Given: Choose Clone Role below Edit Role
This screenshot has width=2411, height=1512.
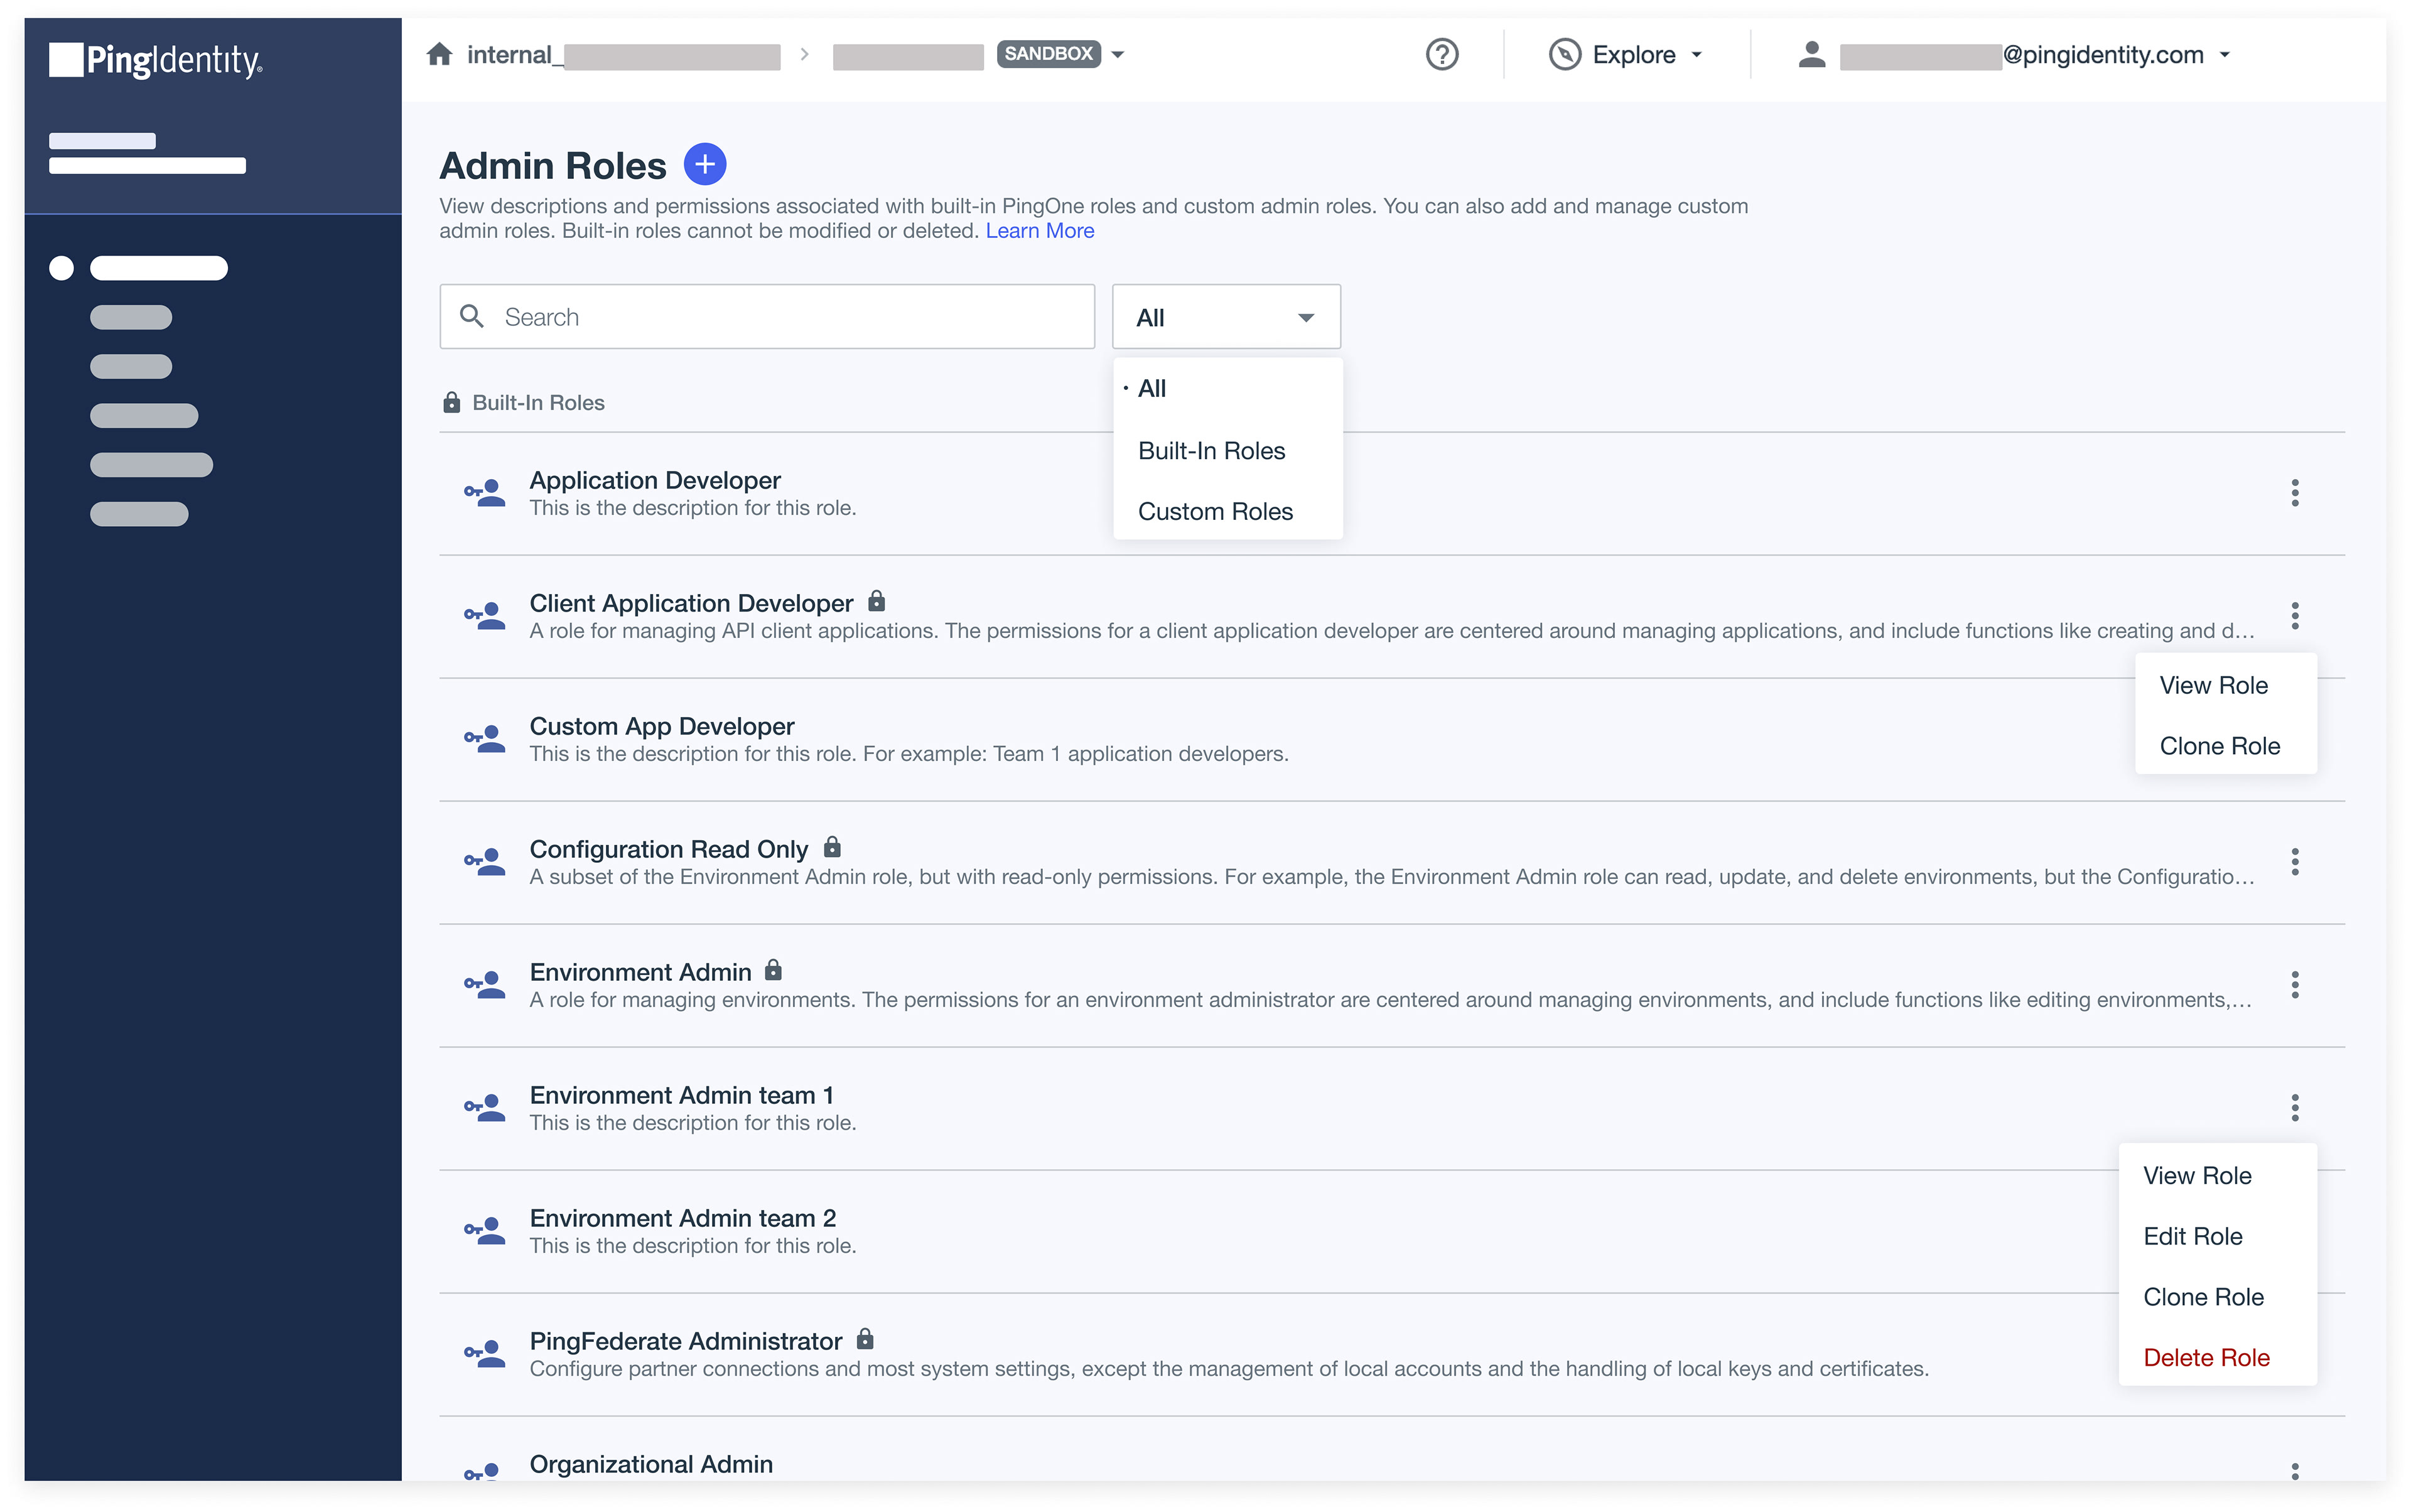Looking at the screenshot, I should 2217,1298.
